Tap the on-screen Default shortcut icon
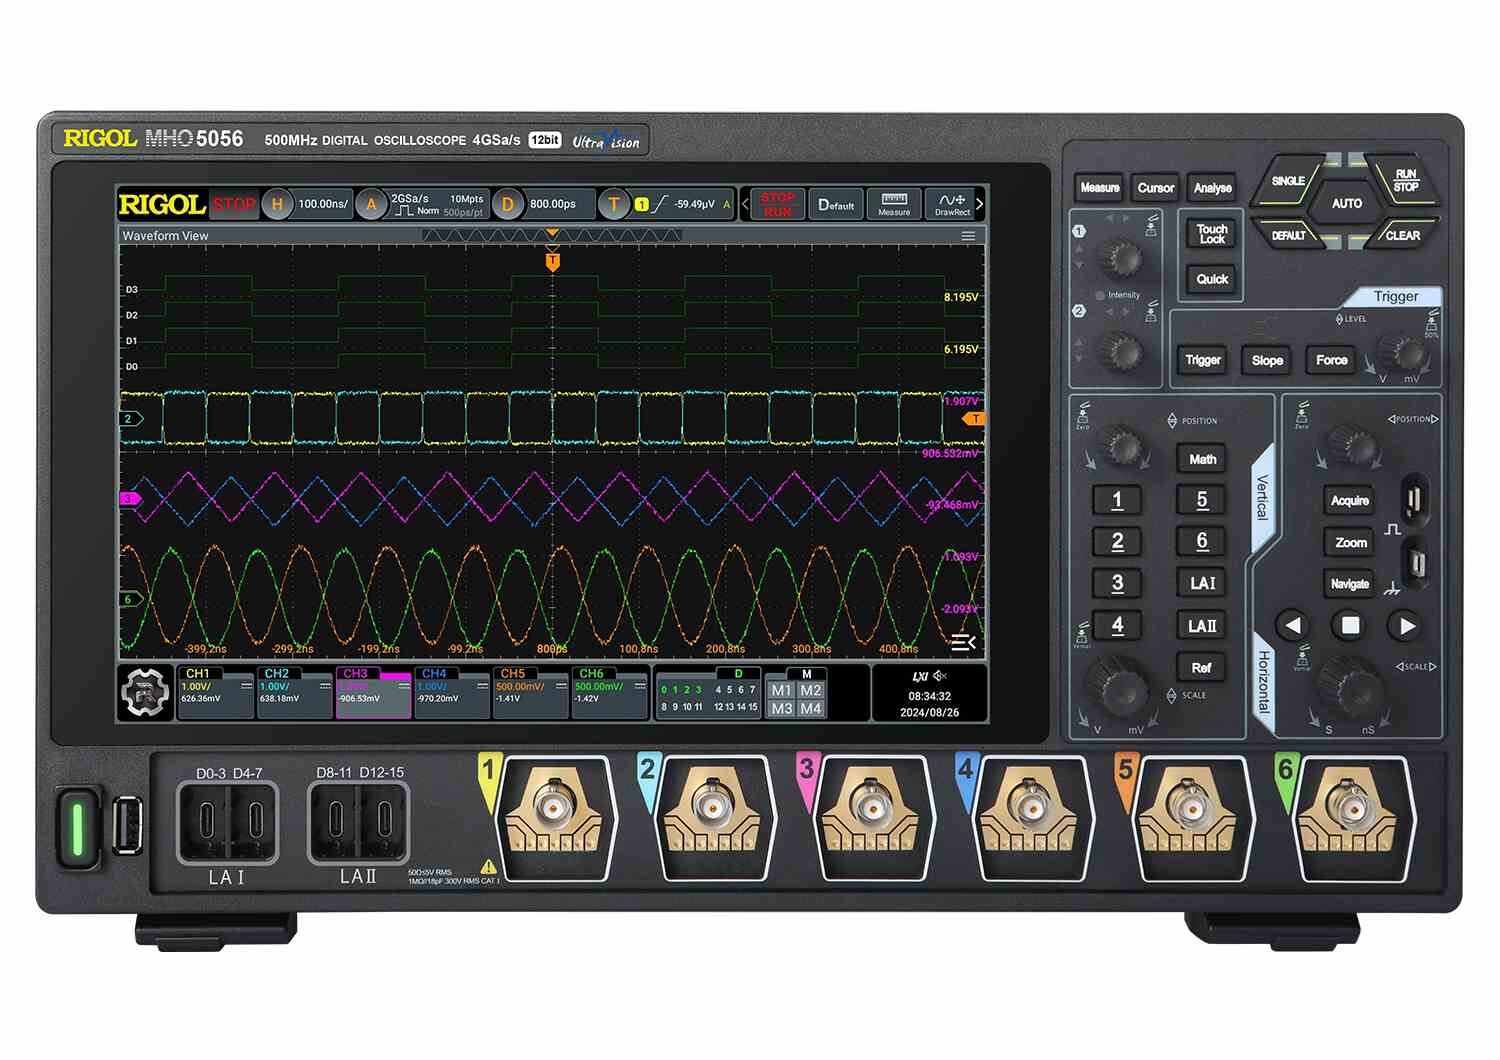 [x=836, y=204]
